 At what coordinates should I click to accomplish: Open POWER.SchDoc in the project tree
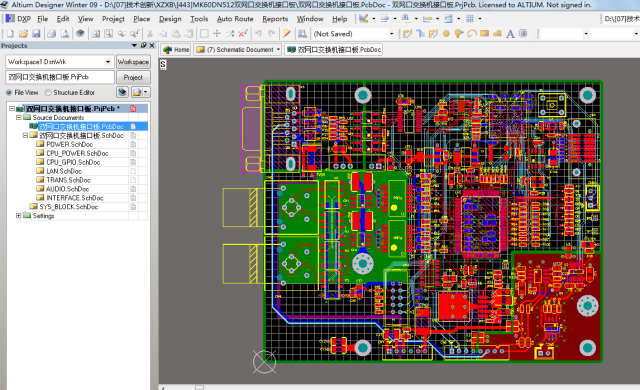coord(69,144)
